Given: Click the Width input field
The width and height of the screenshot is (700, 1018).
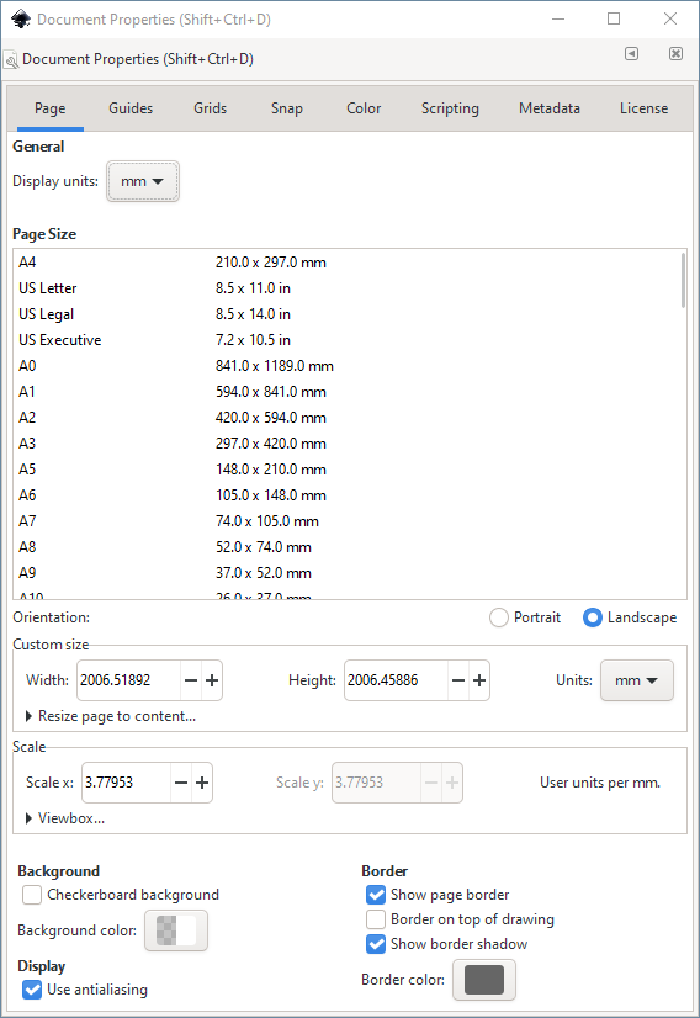Looking at the screenshot, I should click(x=129, y=680).
